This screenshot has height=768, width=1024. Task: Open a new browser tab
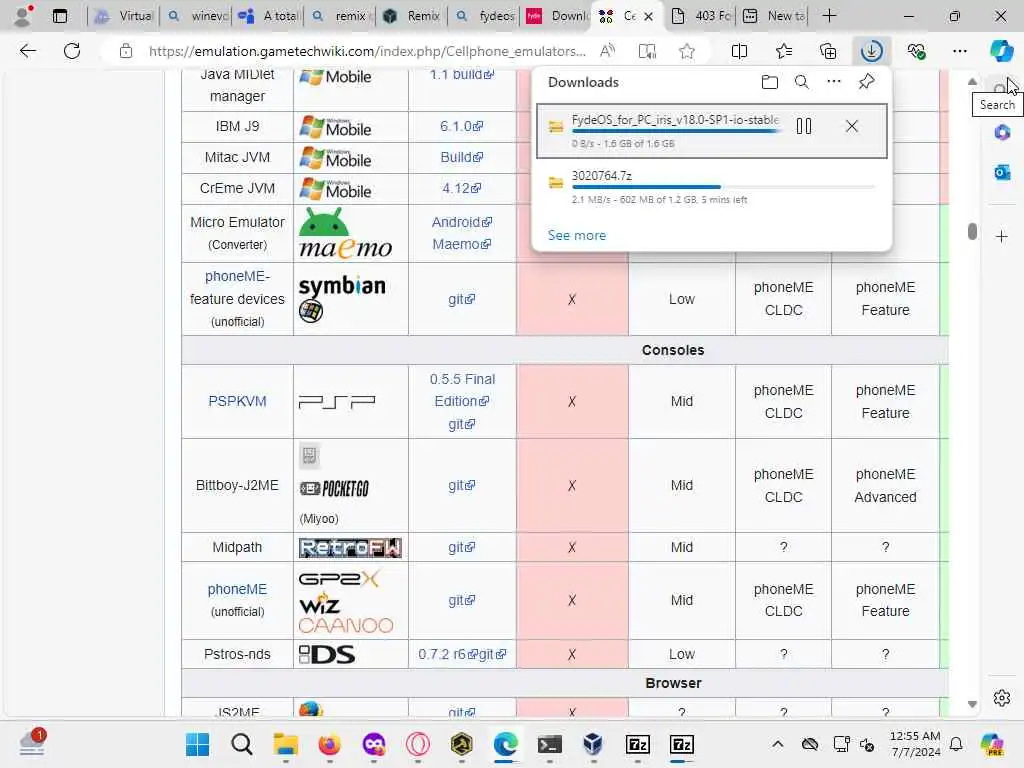829,16
